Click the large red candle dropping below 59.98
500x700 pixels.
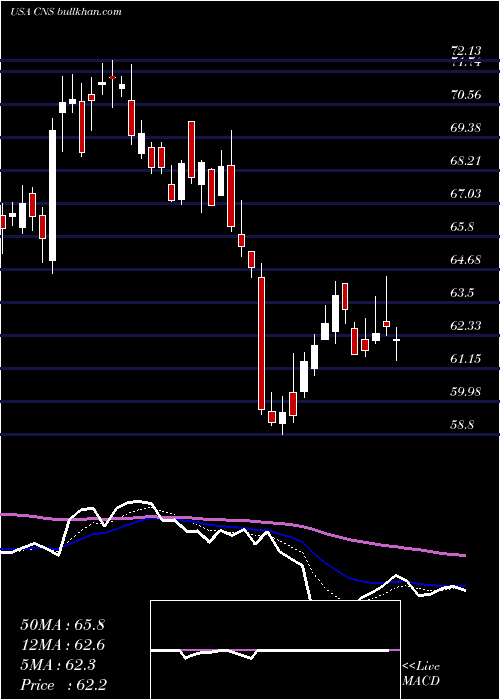[261, 344]
